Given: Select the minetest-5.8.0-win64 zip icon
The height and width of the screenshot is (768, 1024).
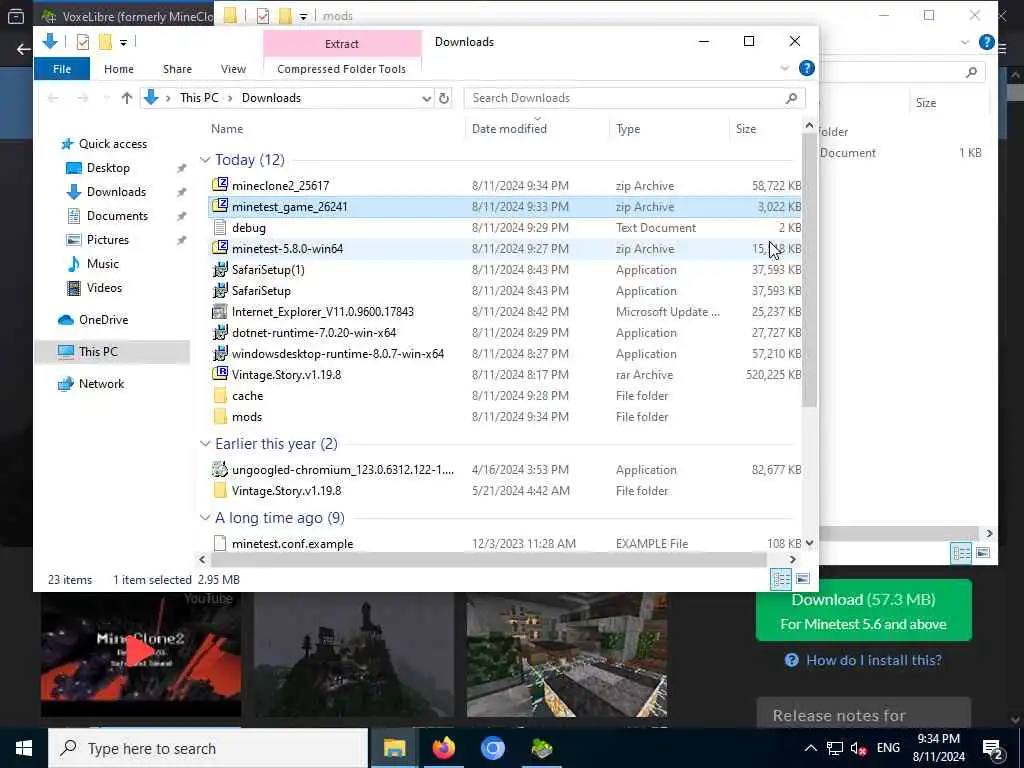Looking at the screenshot, I should (x=220, y=248).
